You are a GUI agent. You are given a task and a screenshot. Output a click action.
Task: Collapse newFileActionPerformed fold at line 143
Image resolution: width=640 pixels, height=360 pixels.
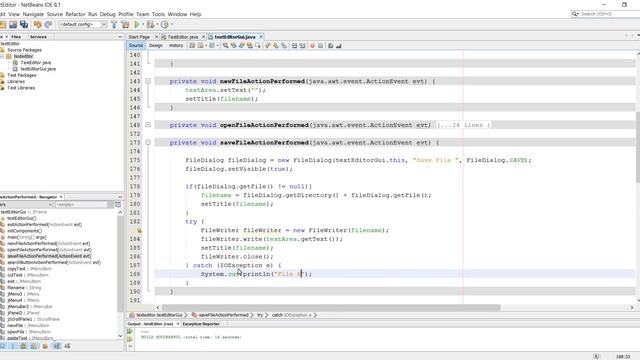(x=148, y=81)
